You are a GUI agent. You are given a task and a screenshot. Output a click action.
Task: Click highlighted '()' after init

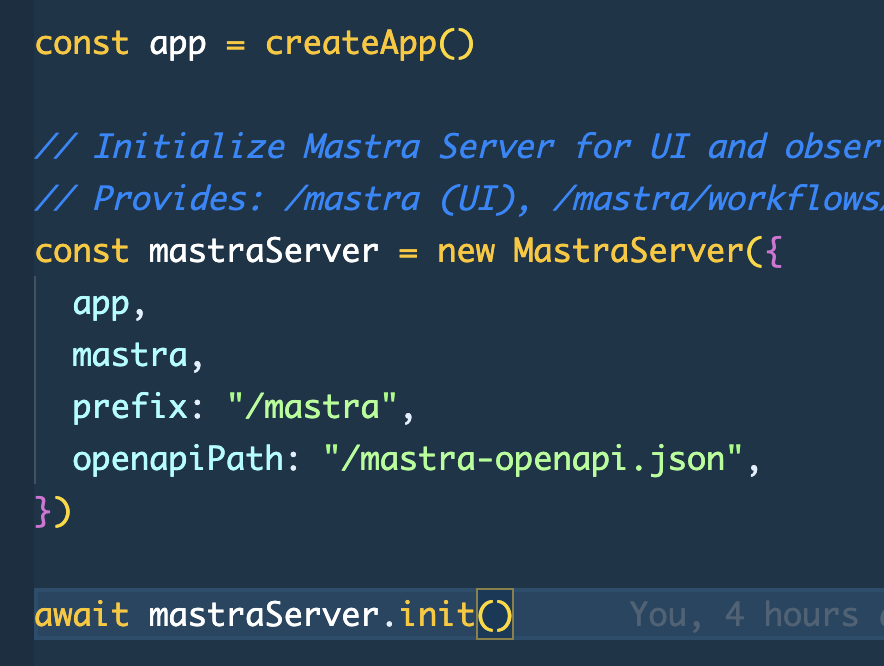(495, 614)
